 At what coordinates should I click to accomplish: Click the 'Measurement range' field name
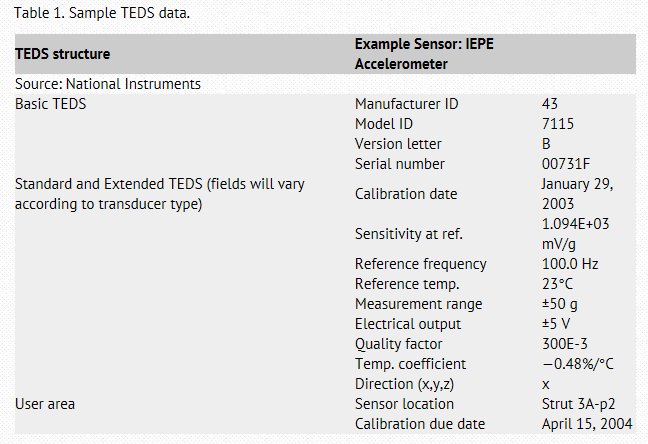[418, 304]
